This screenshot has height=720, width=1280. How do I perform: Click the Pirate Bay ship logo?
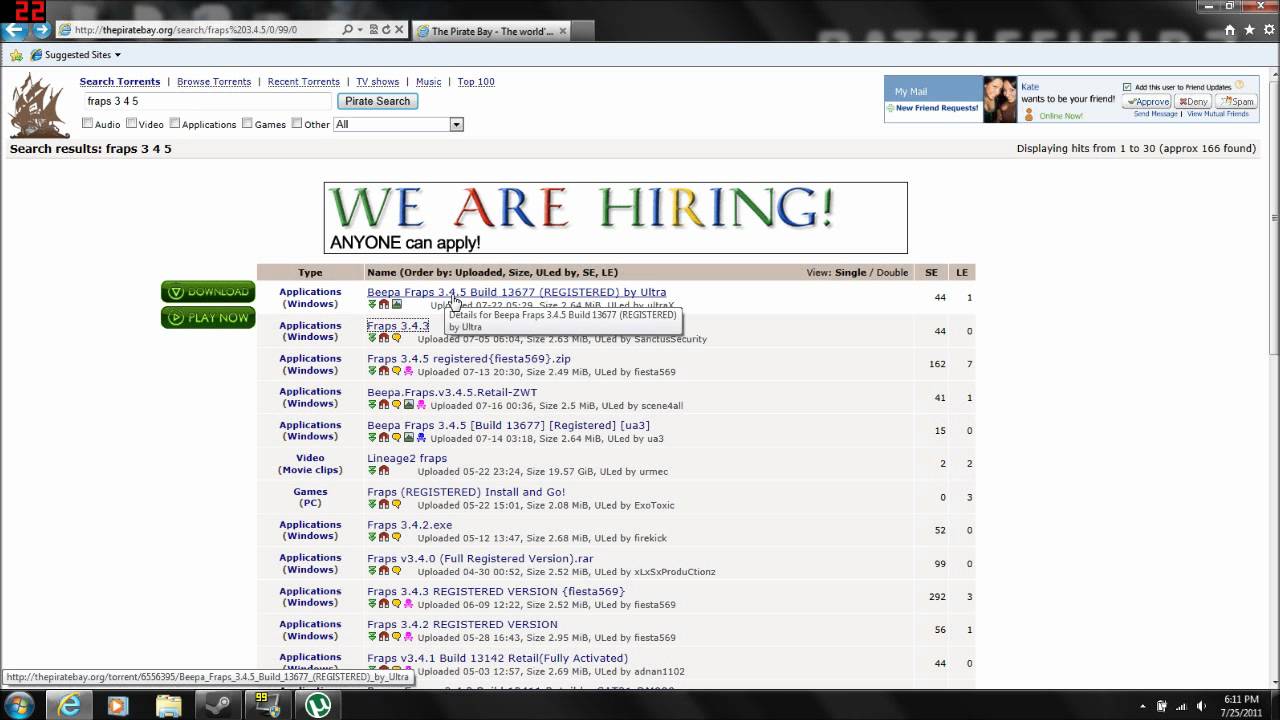39,105
